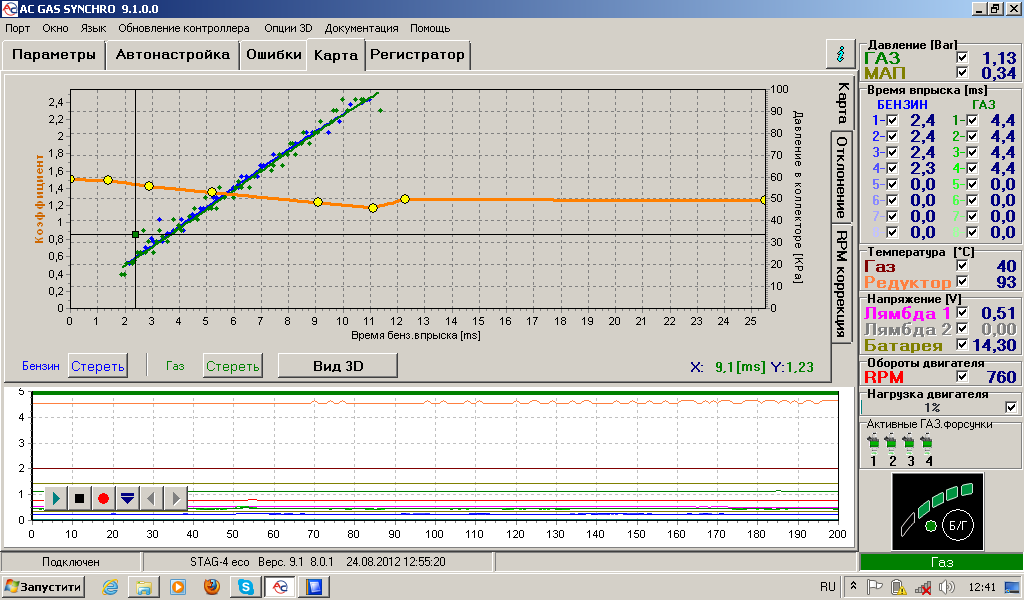
Task: Click the show desktop tray icon
Action: click(1012, 587)
